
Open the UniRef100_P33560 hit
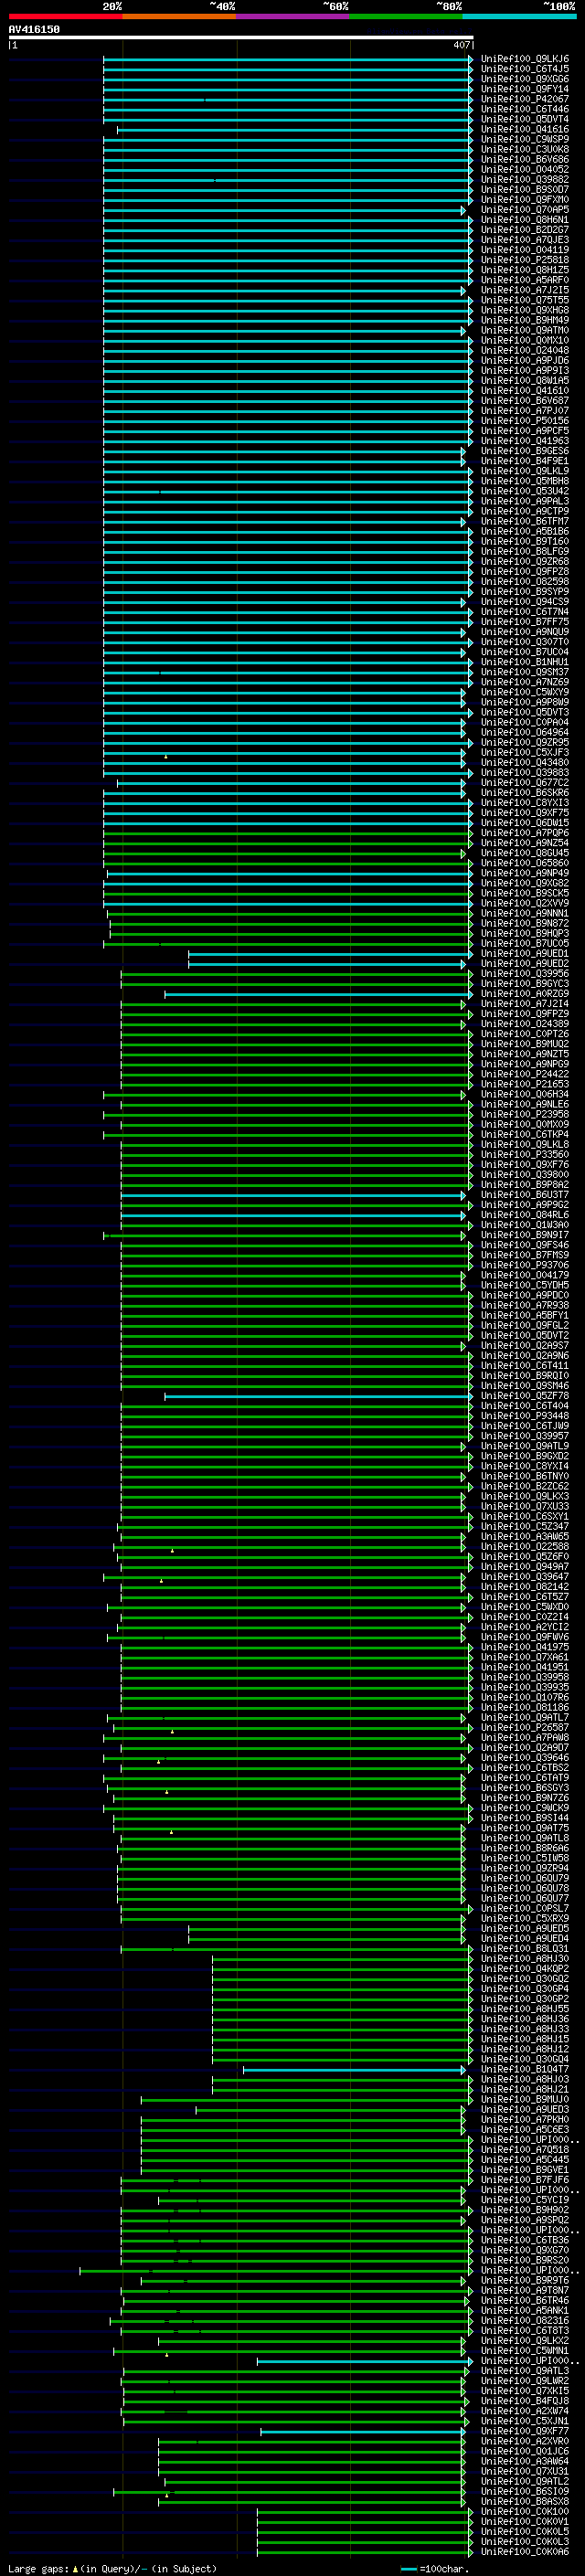point(524,1154)
